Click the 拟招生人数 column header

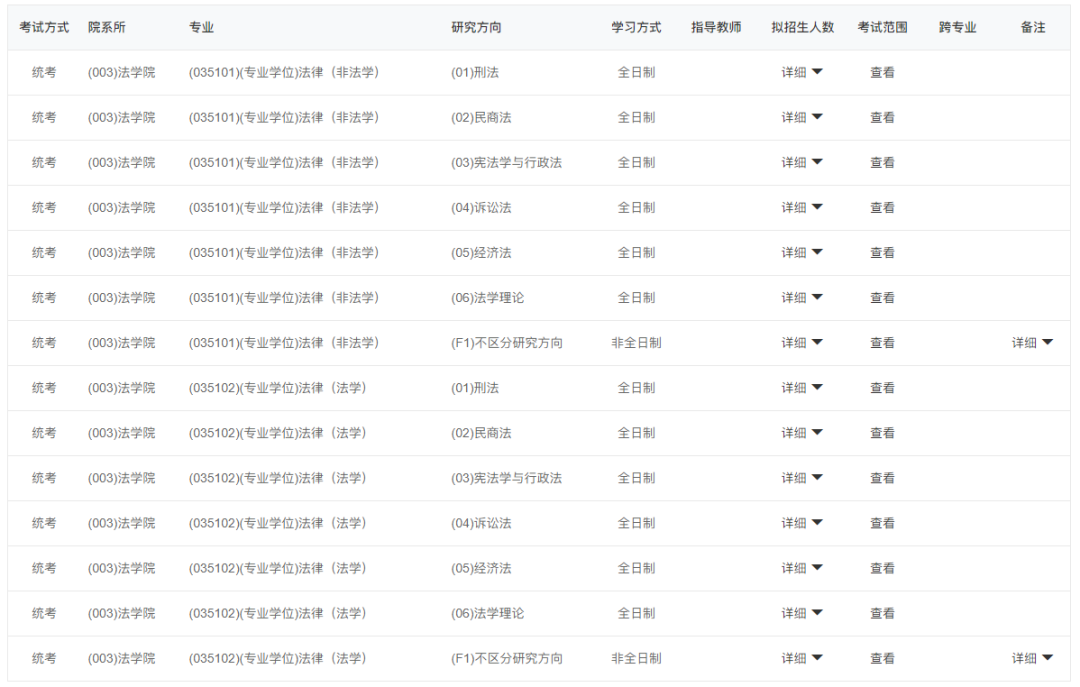tap(802, 28)
